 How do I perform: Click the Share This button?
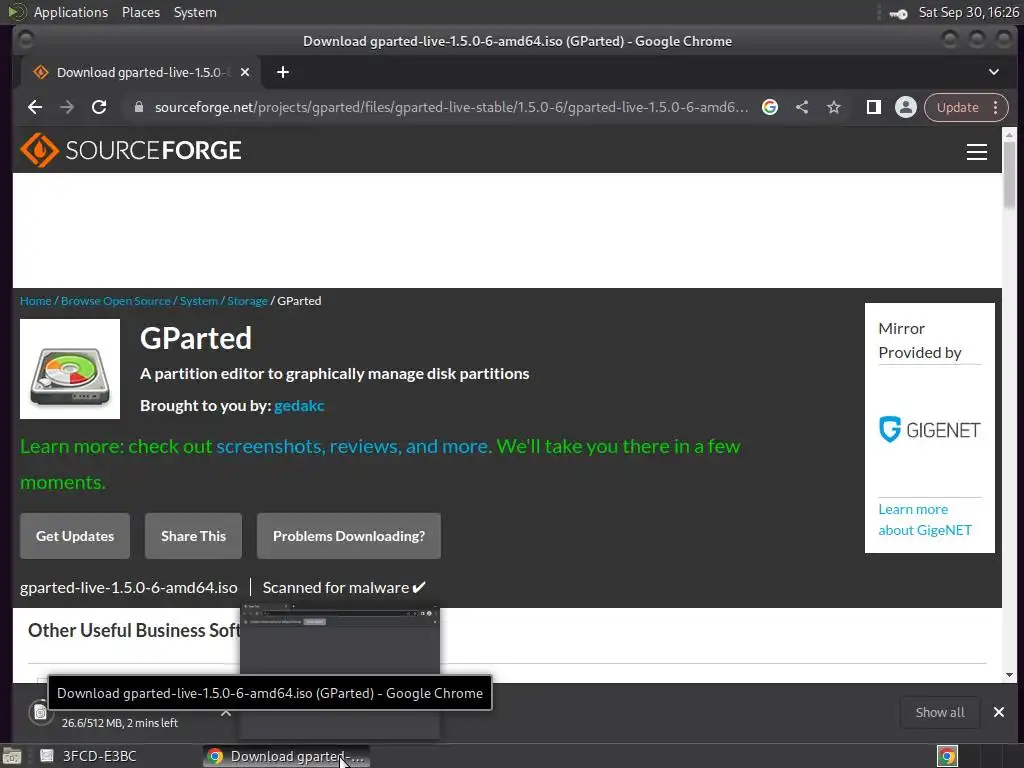coord(193,536)
